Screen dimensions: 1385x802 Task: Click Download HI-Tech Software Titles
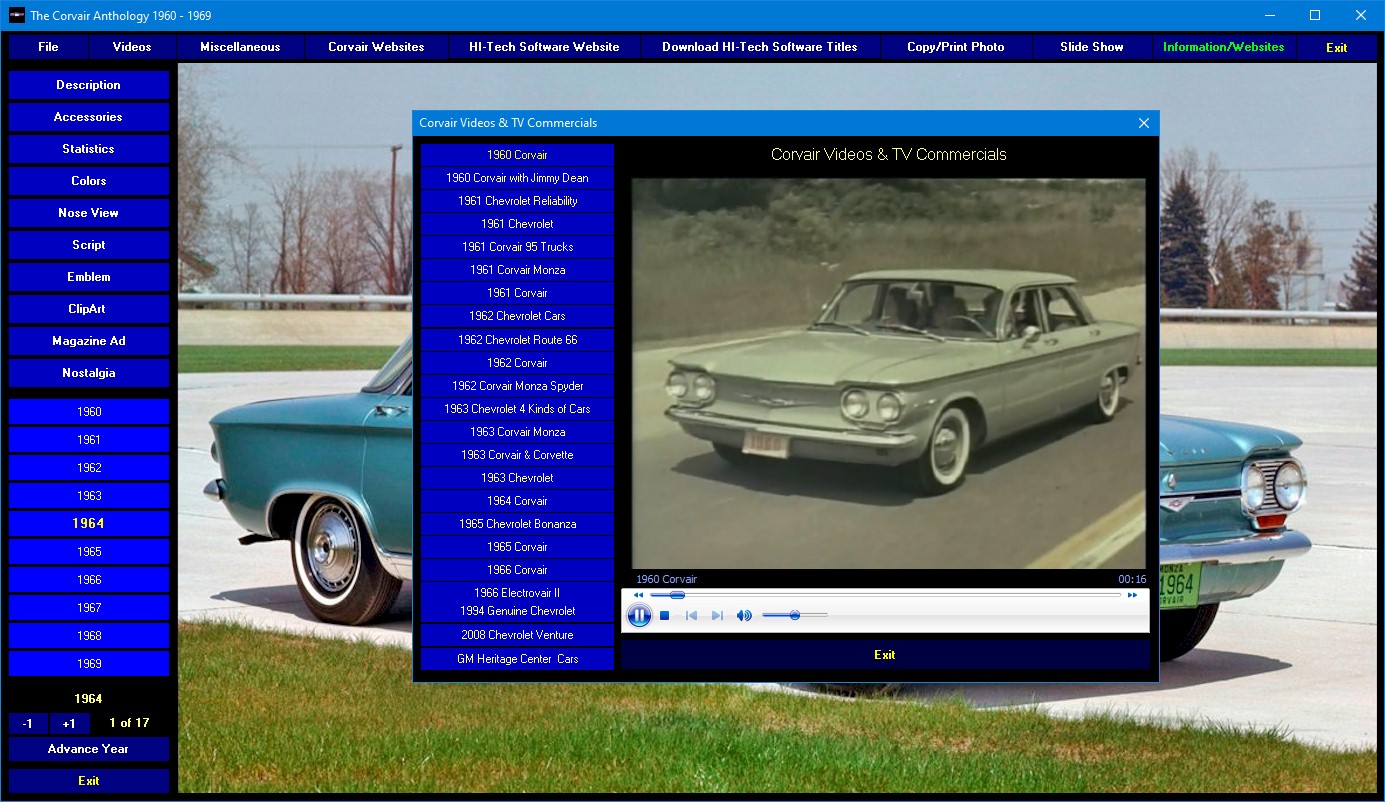[760, 47]
